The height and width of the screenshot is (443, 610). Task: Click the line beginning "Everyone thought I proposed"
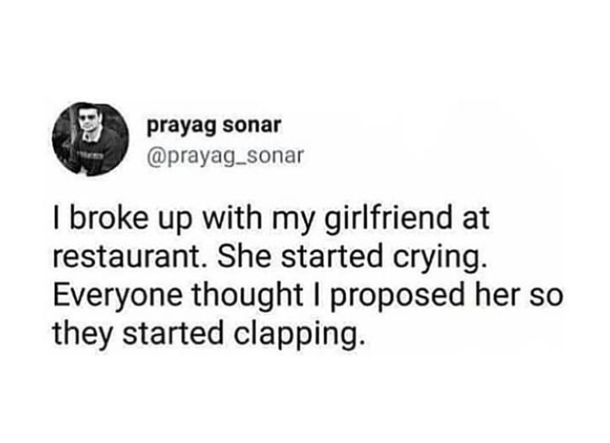pos(308,296)
